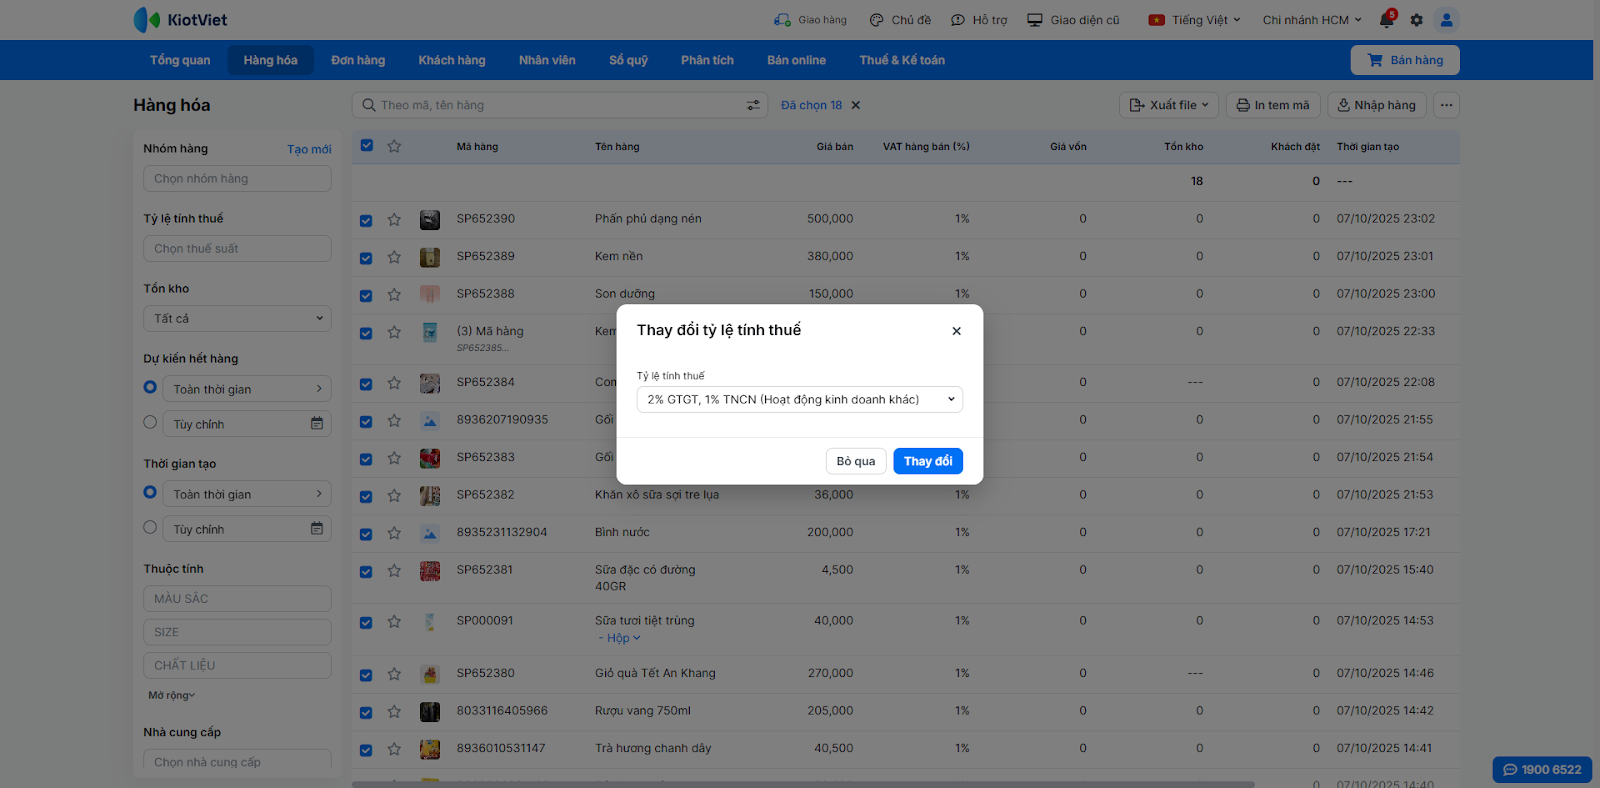This screenshot has height=788, width=1600.
Task: Expand Mở rộng attributes list
Action: (172, 695)
